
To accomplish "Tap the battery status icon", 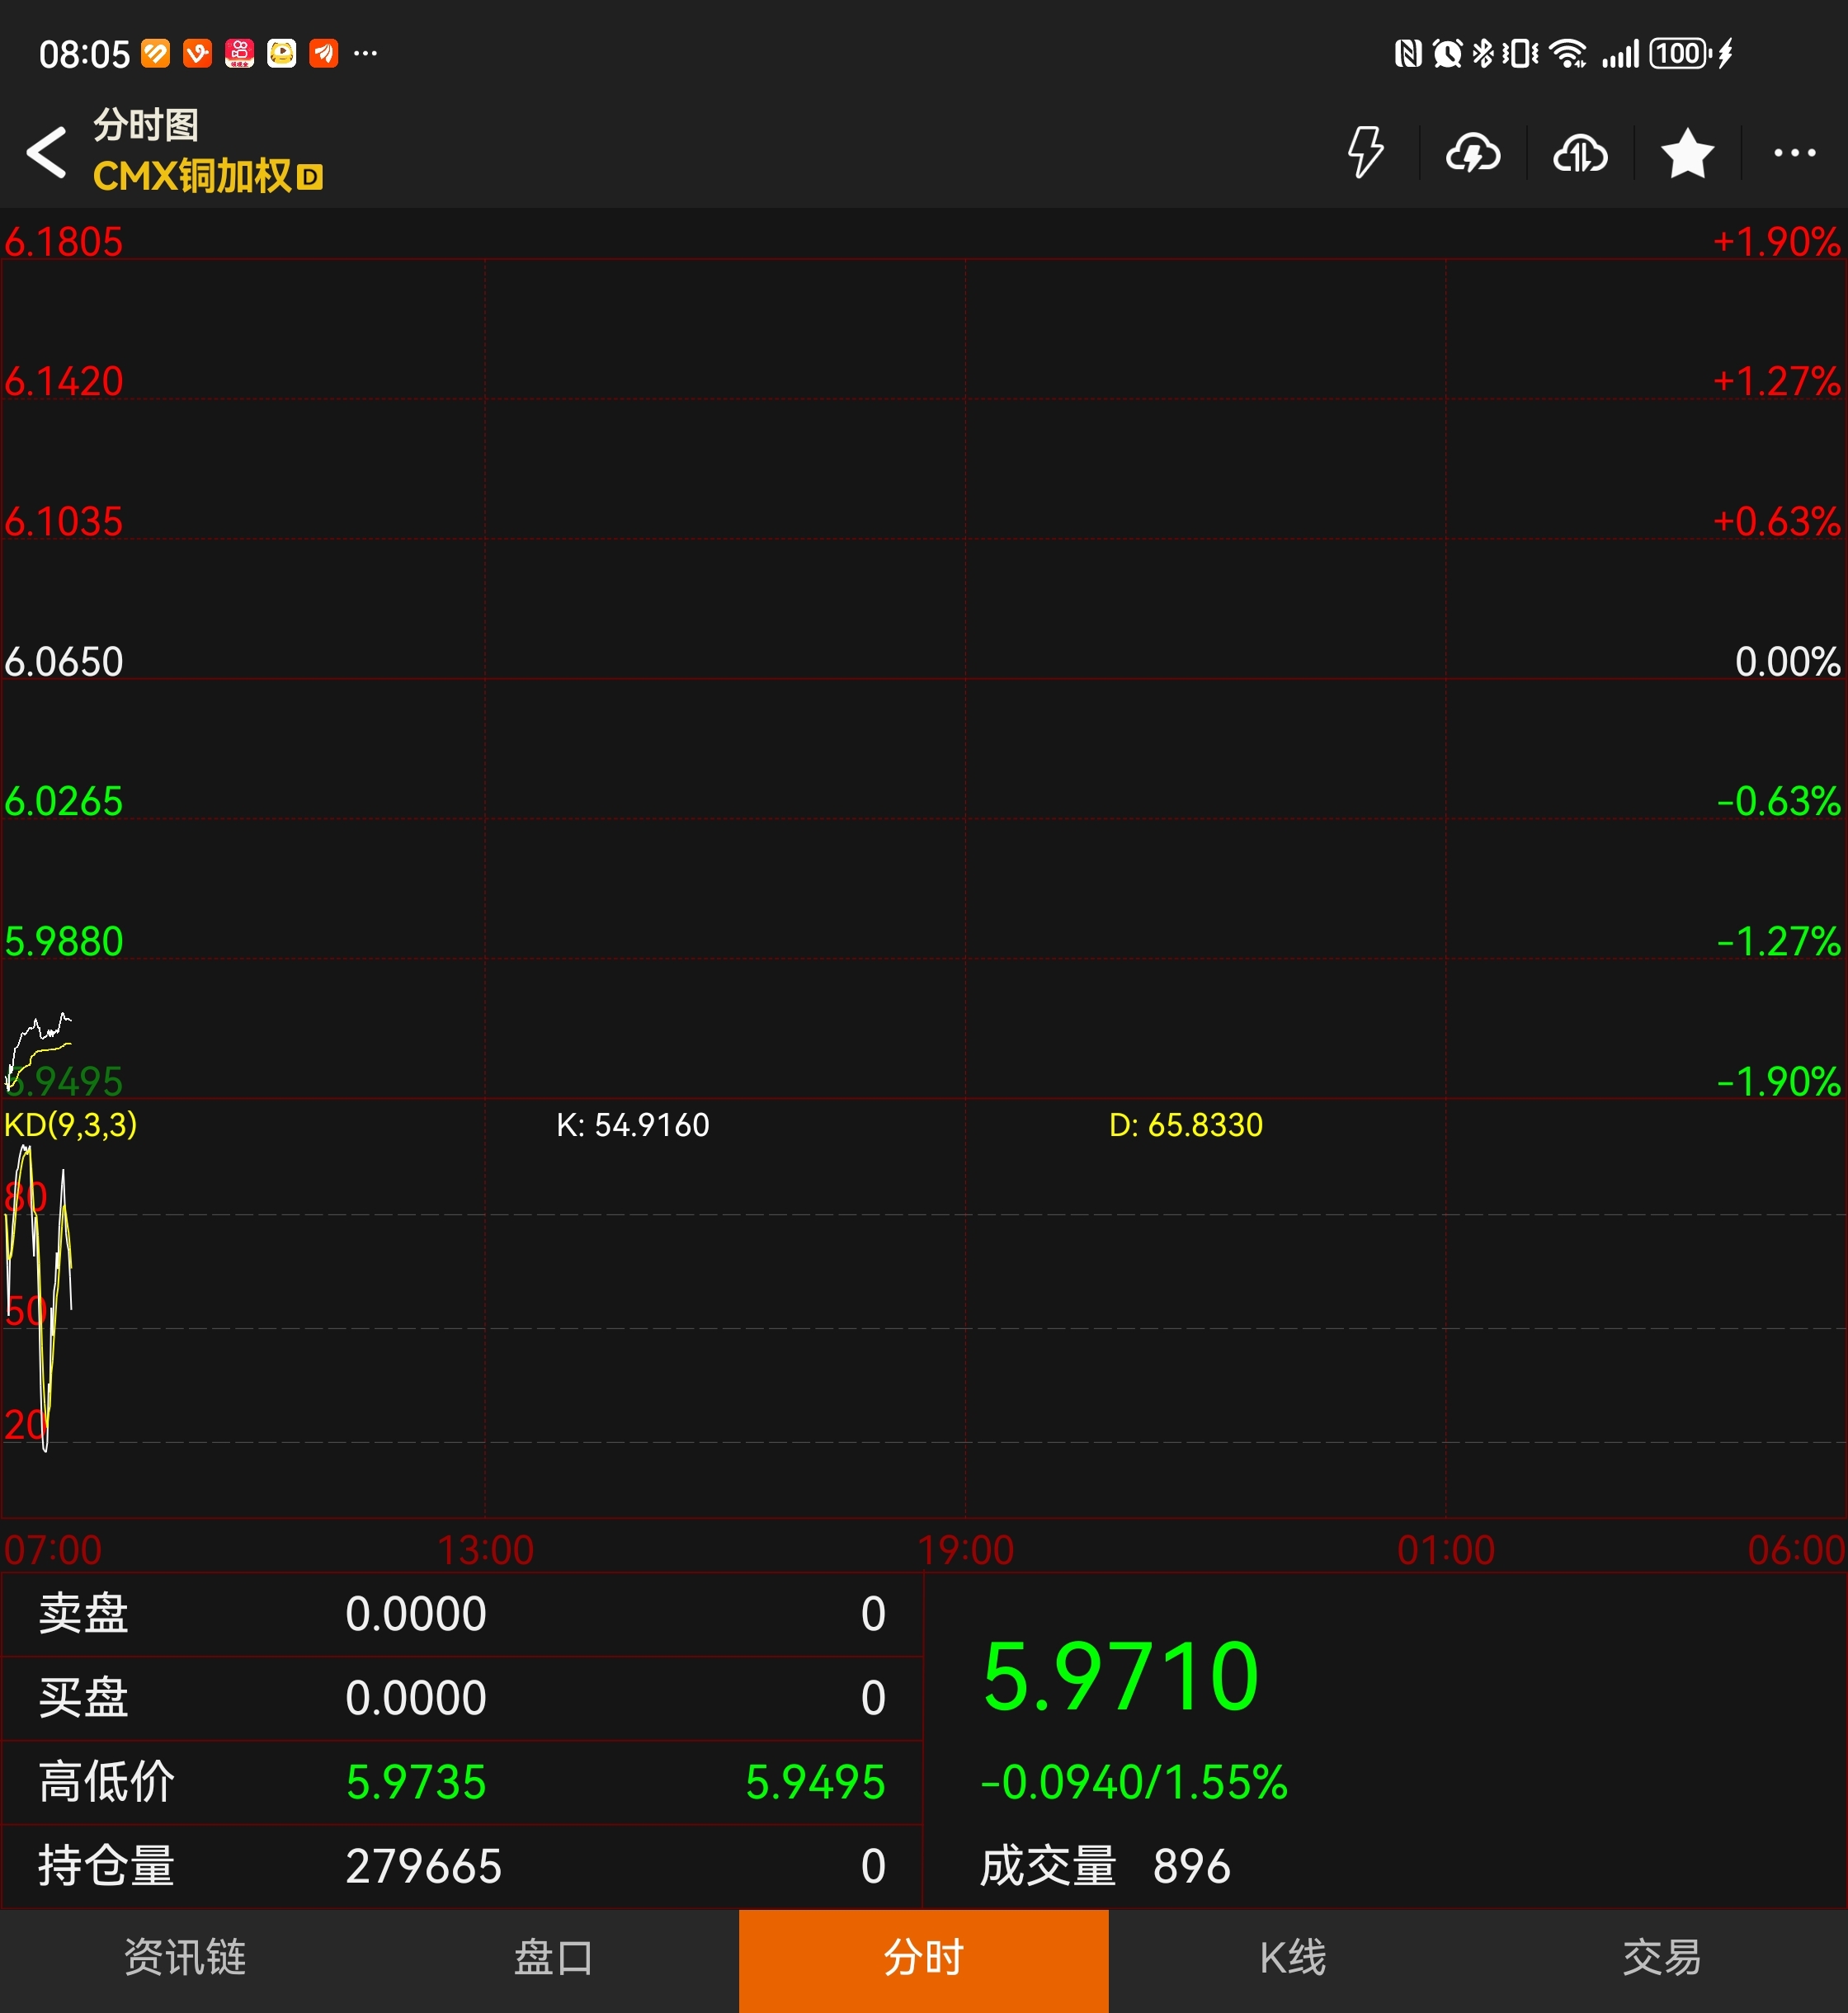I will (1680, 53).
